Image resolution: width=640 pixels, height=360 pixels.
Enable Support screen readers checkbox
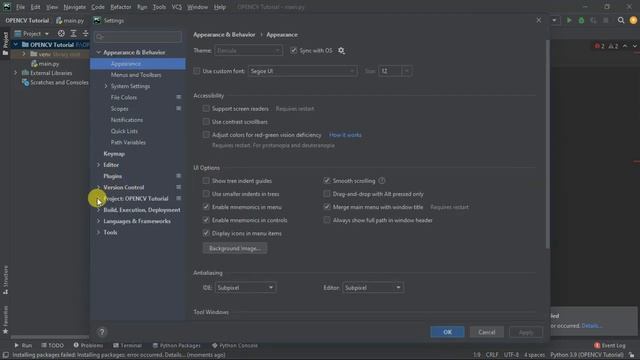tap(206, 109)
